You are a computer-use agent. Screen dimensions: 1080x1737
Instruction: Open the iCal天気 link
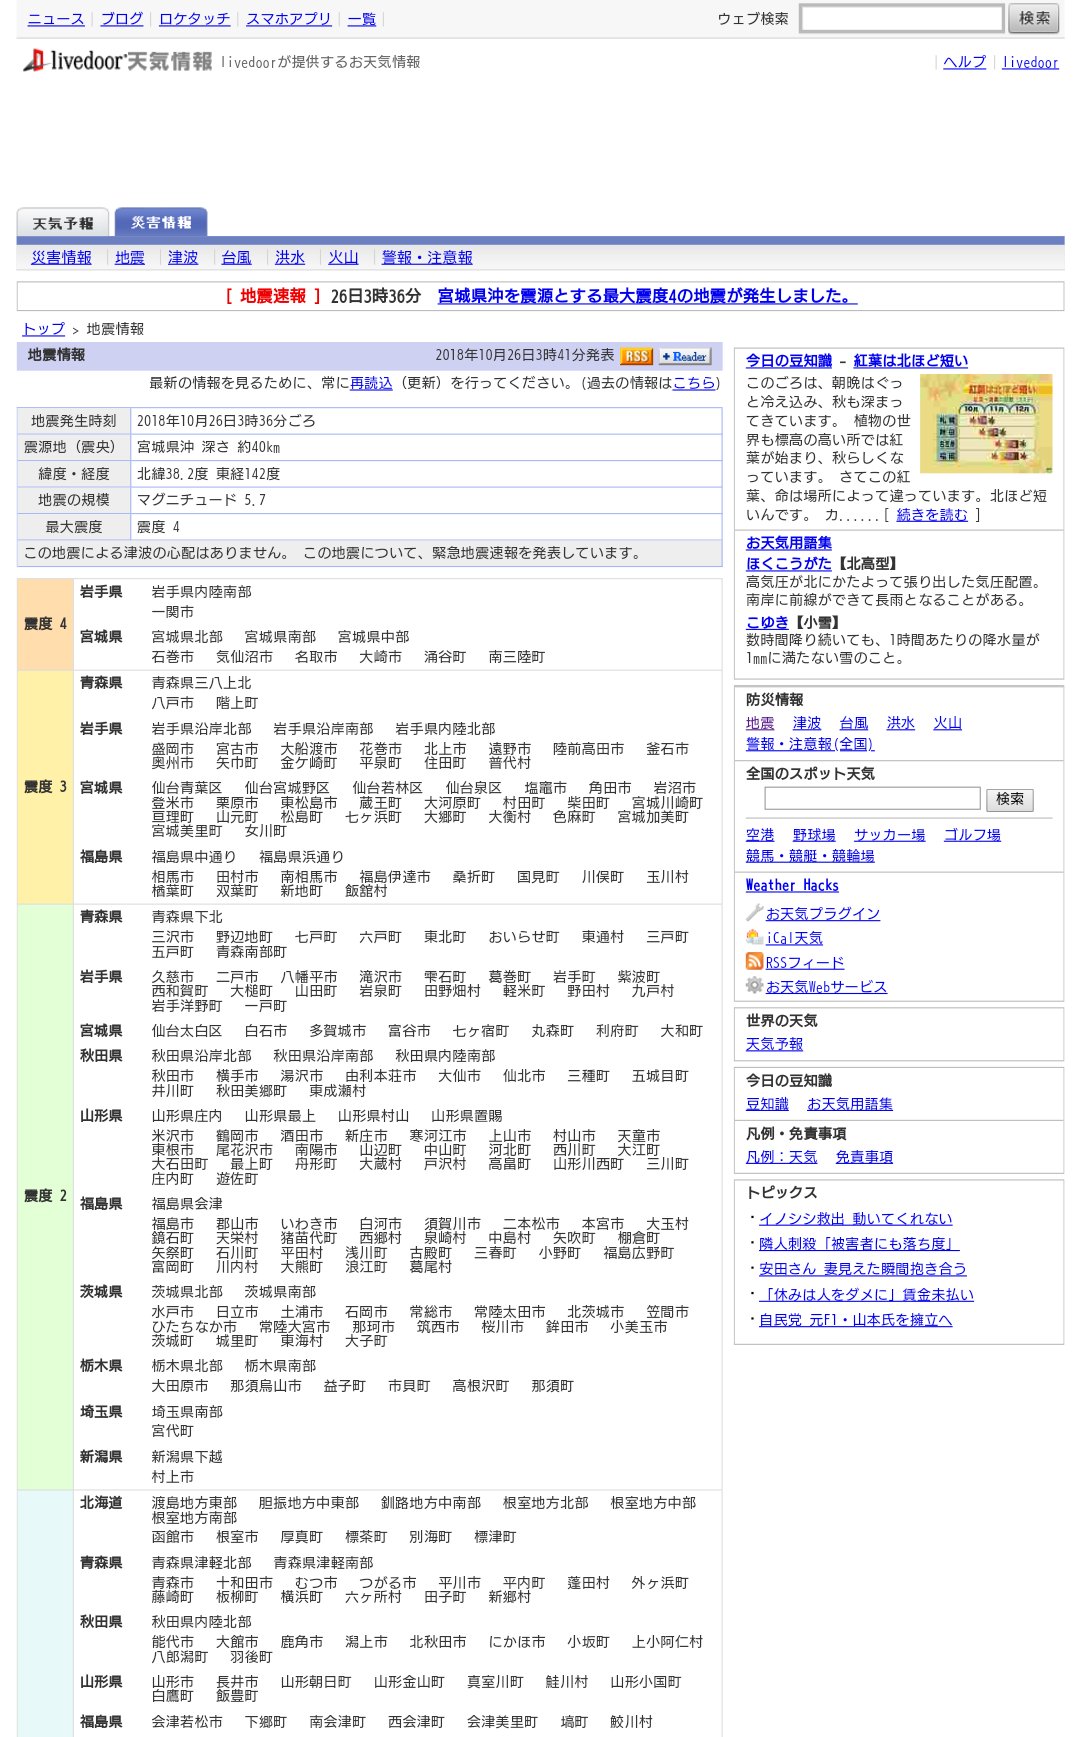pos(794,937)
